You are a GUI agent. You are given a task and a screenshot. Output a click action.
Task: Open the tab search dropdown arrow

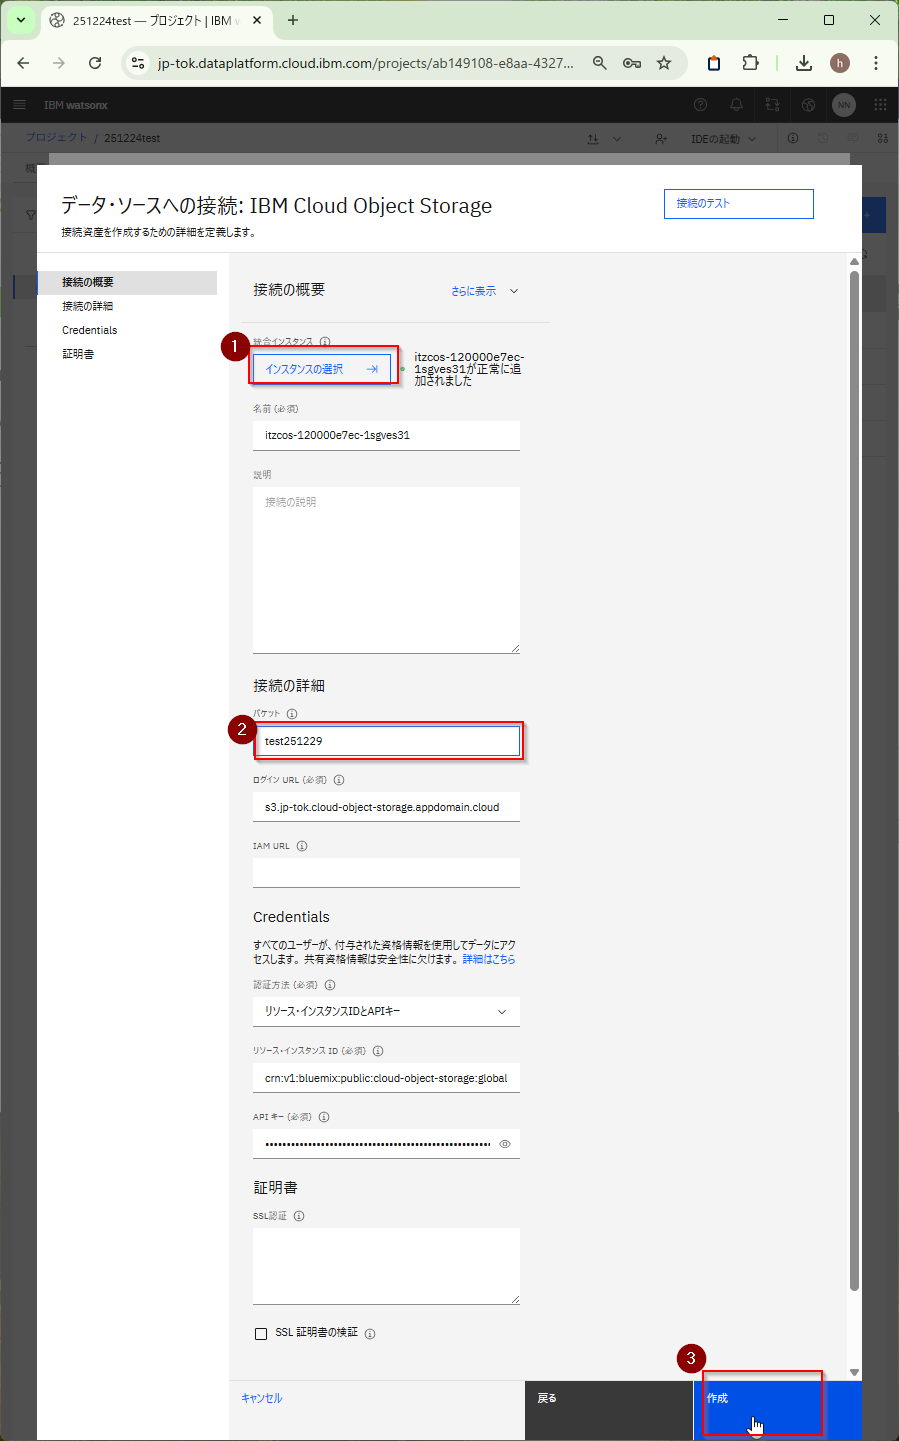[x=21, y=20]
